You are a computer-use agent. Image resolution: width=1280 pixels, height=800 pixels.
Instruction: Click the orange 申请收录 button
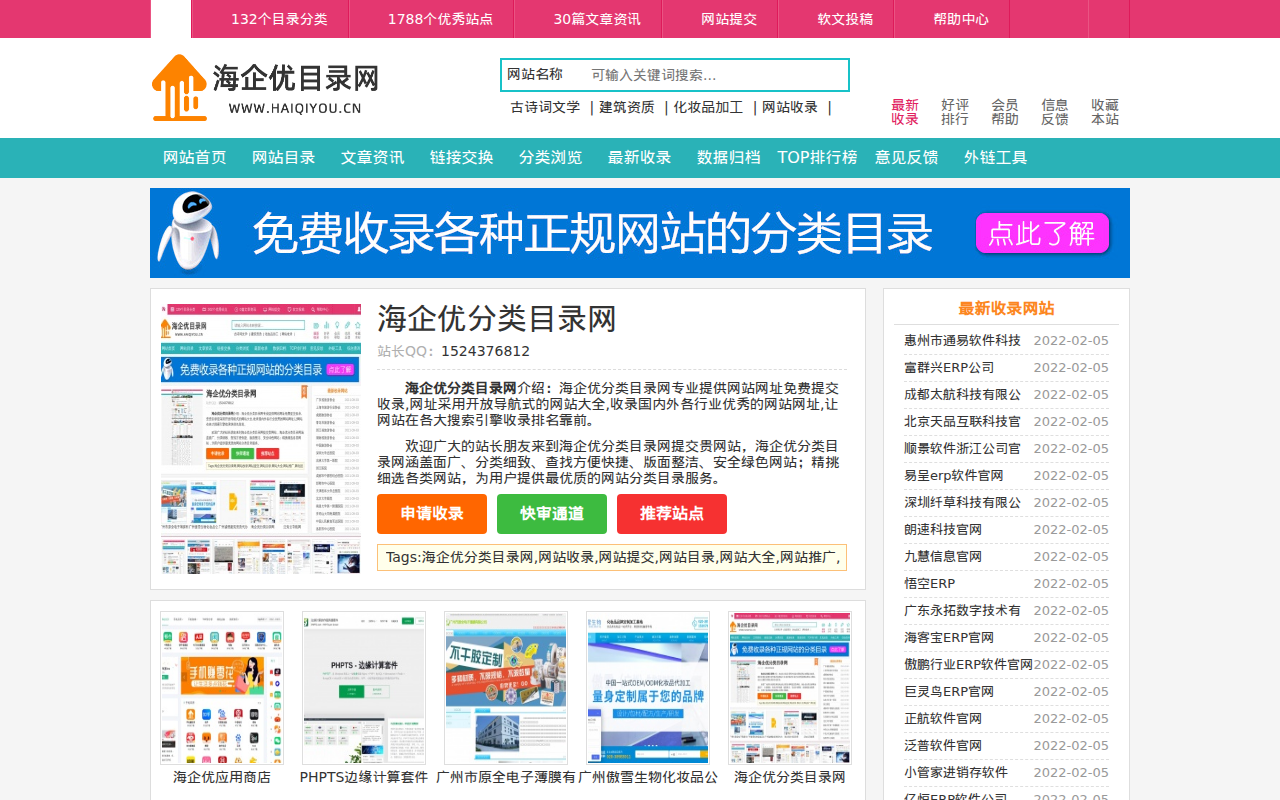432,514
